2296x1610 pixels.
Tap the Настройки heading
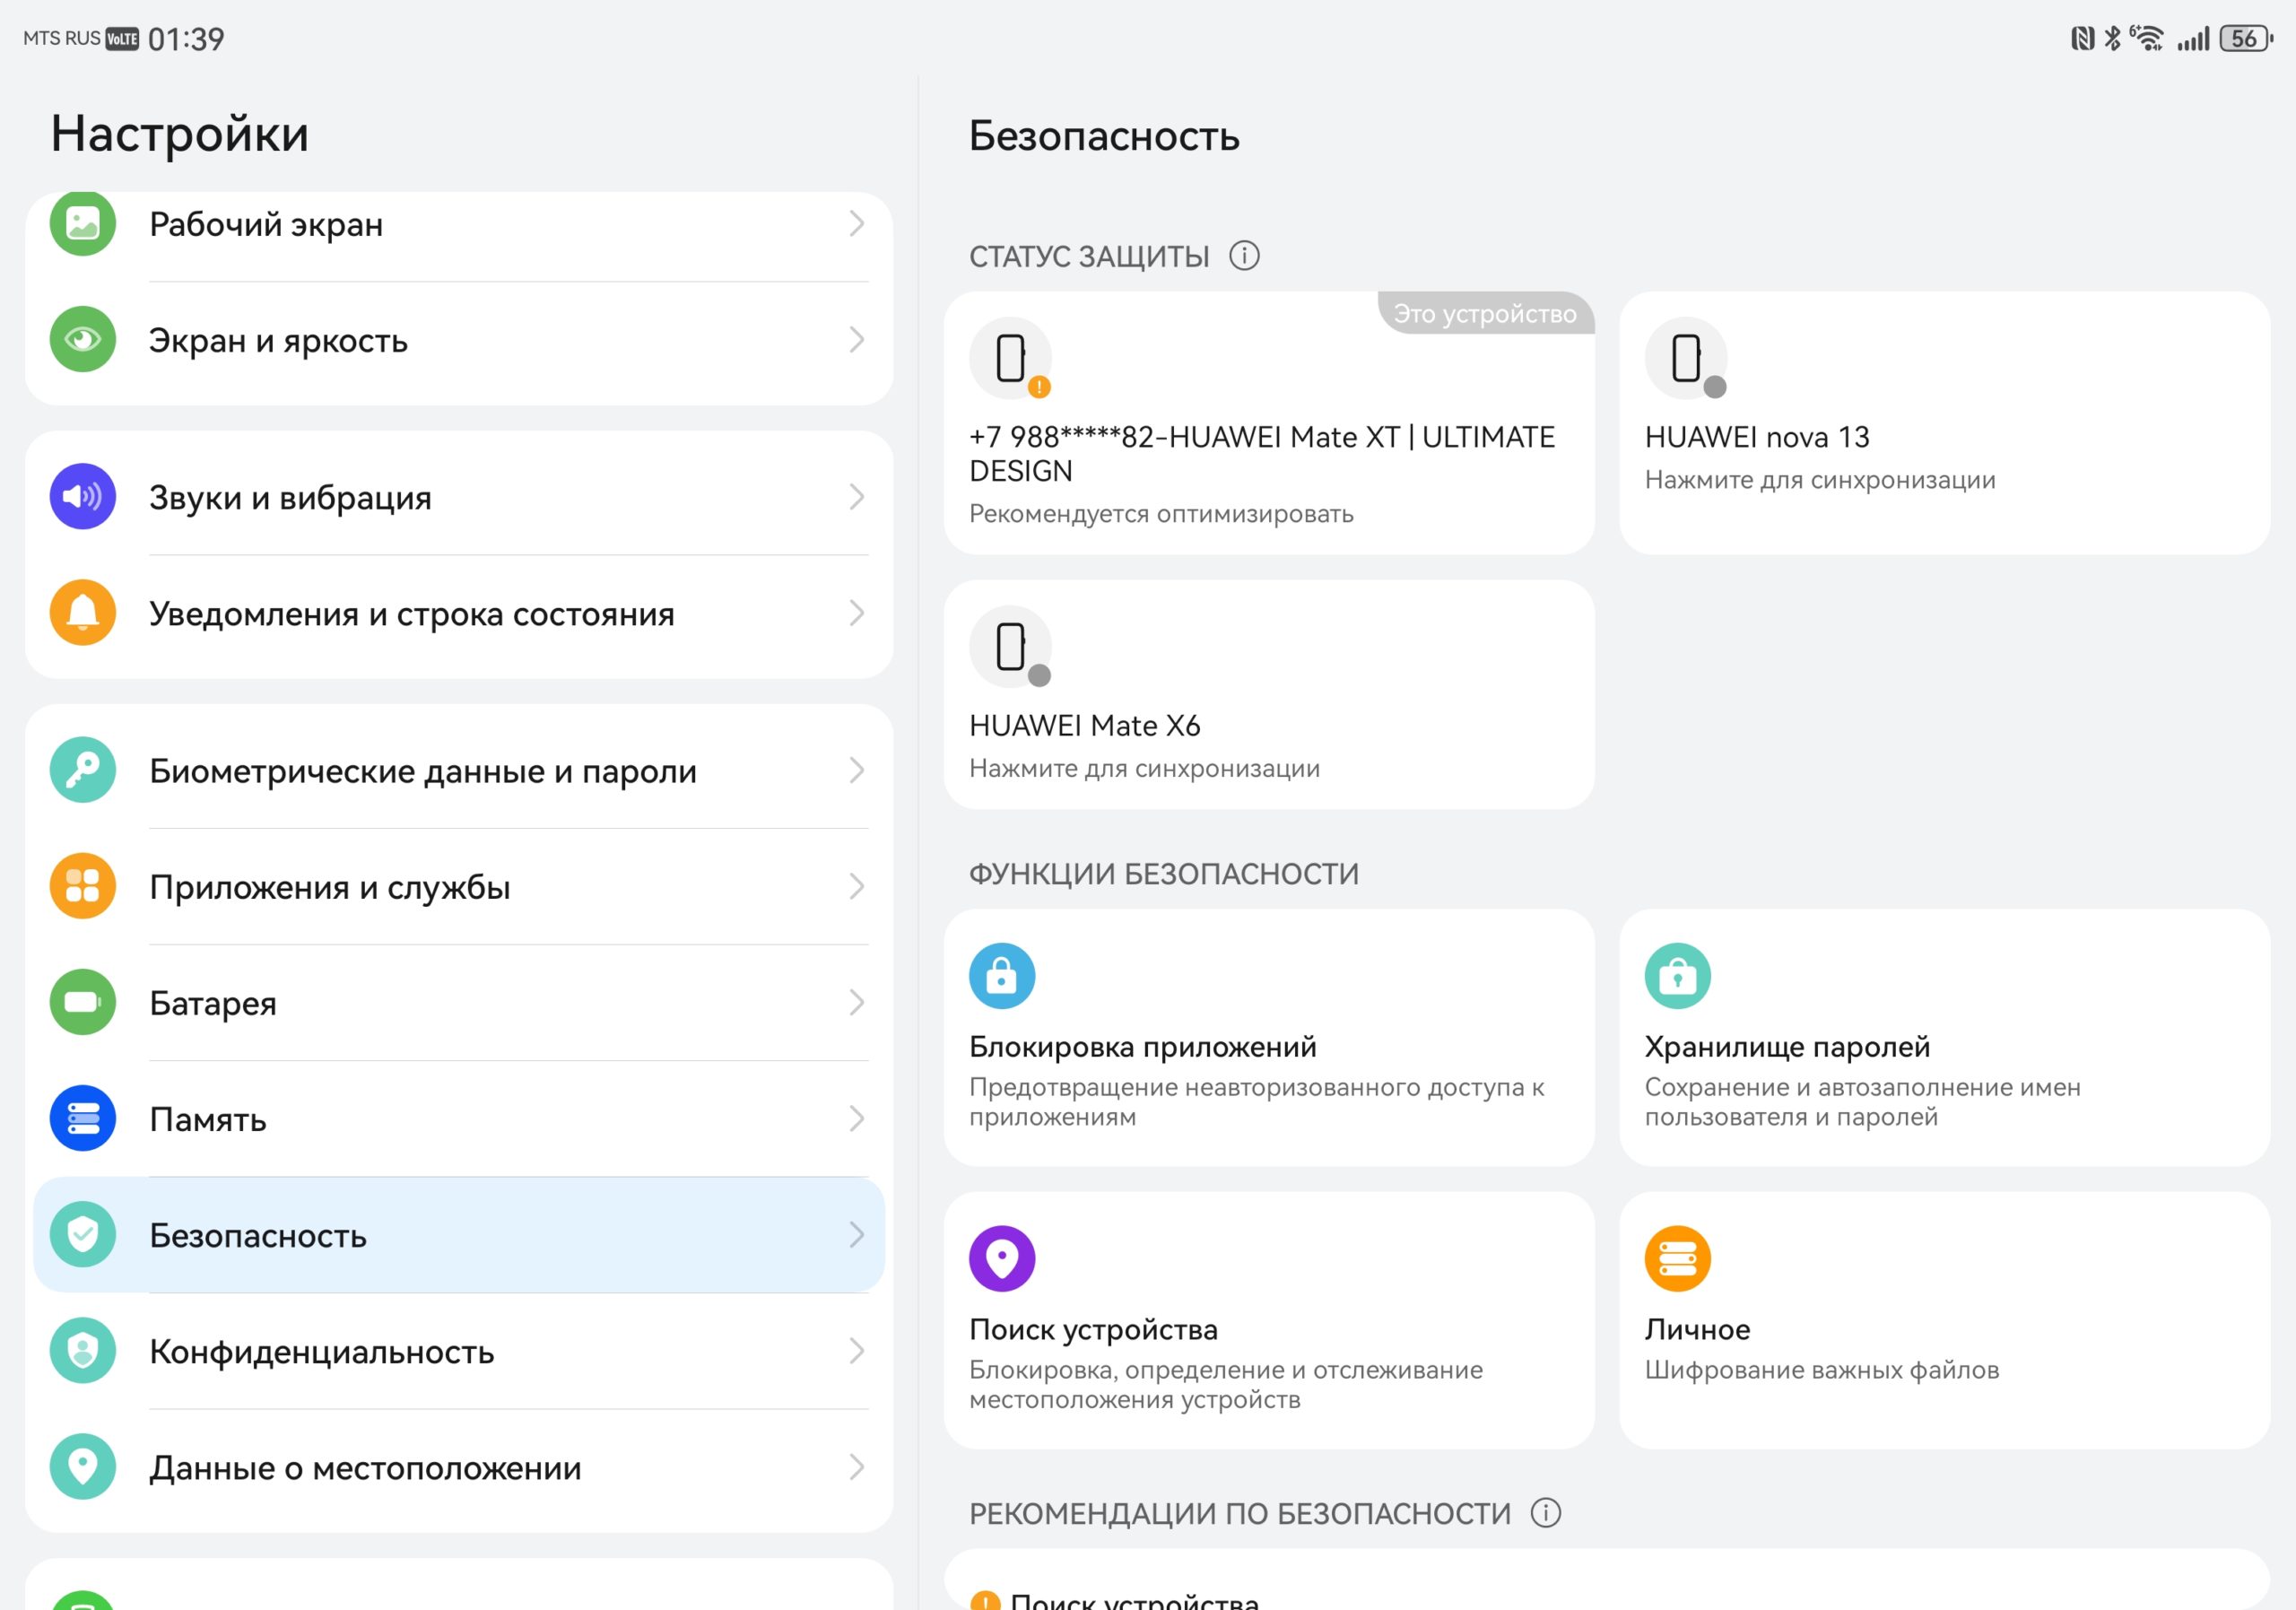click(x=180, y=134)
